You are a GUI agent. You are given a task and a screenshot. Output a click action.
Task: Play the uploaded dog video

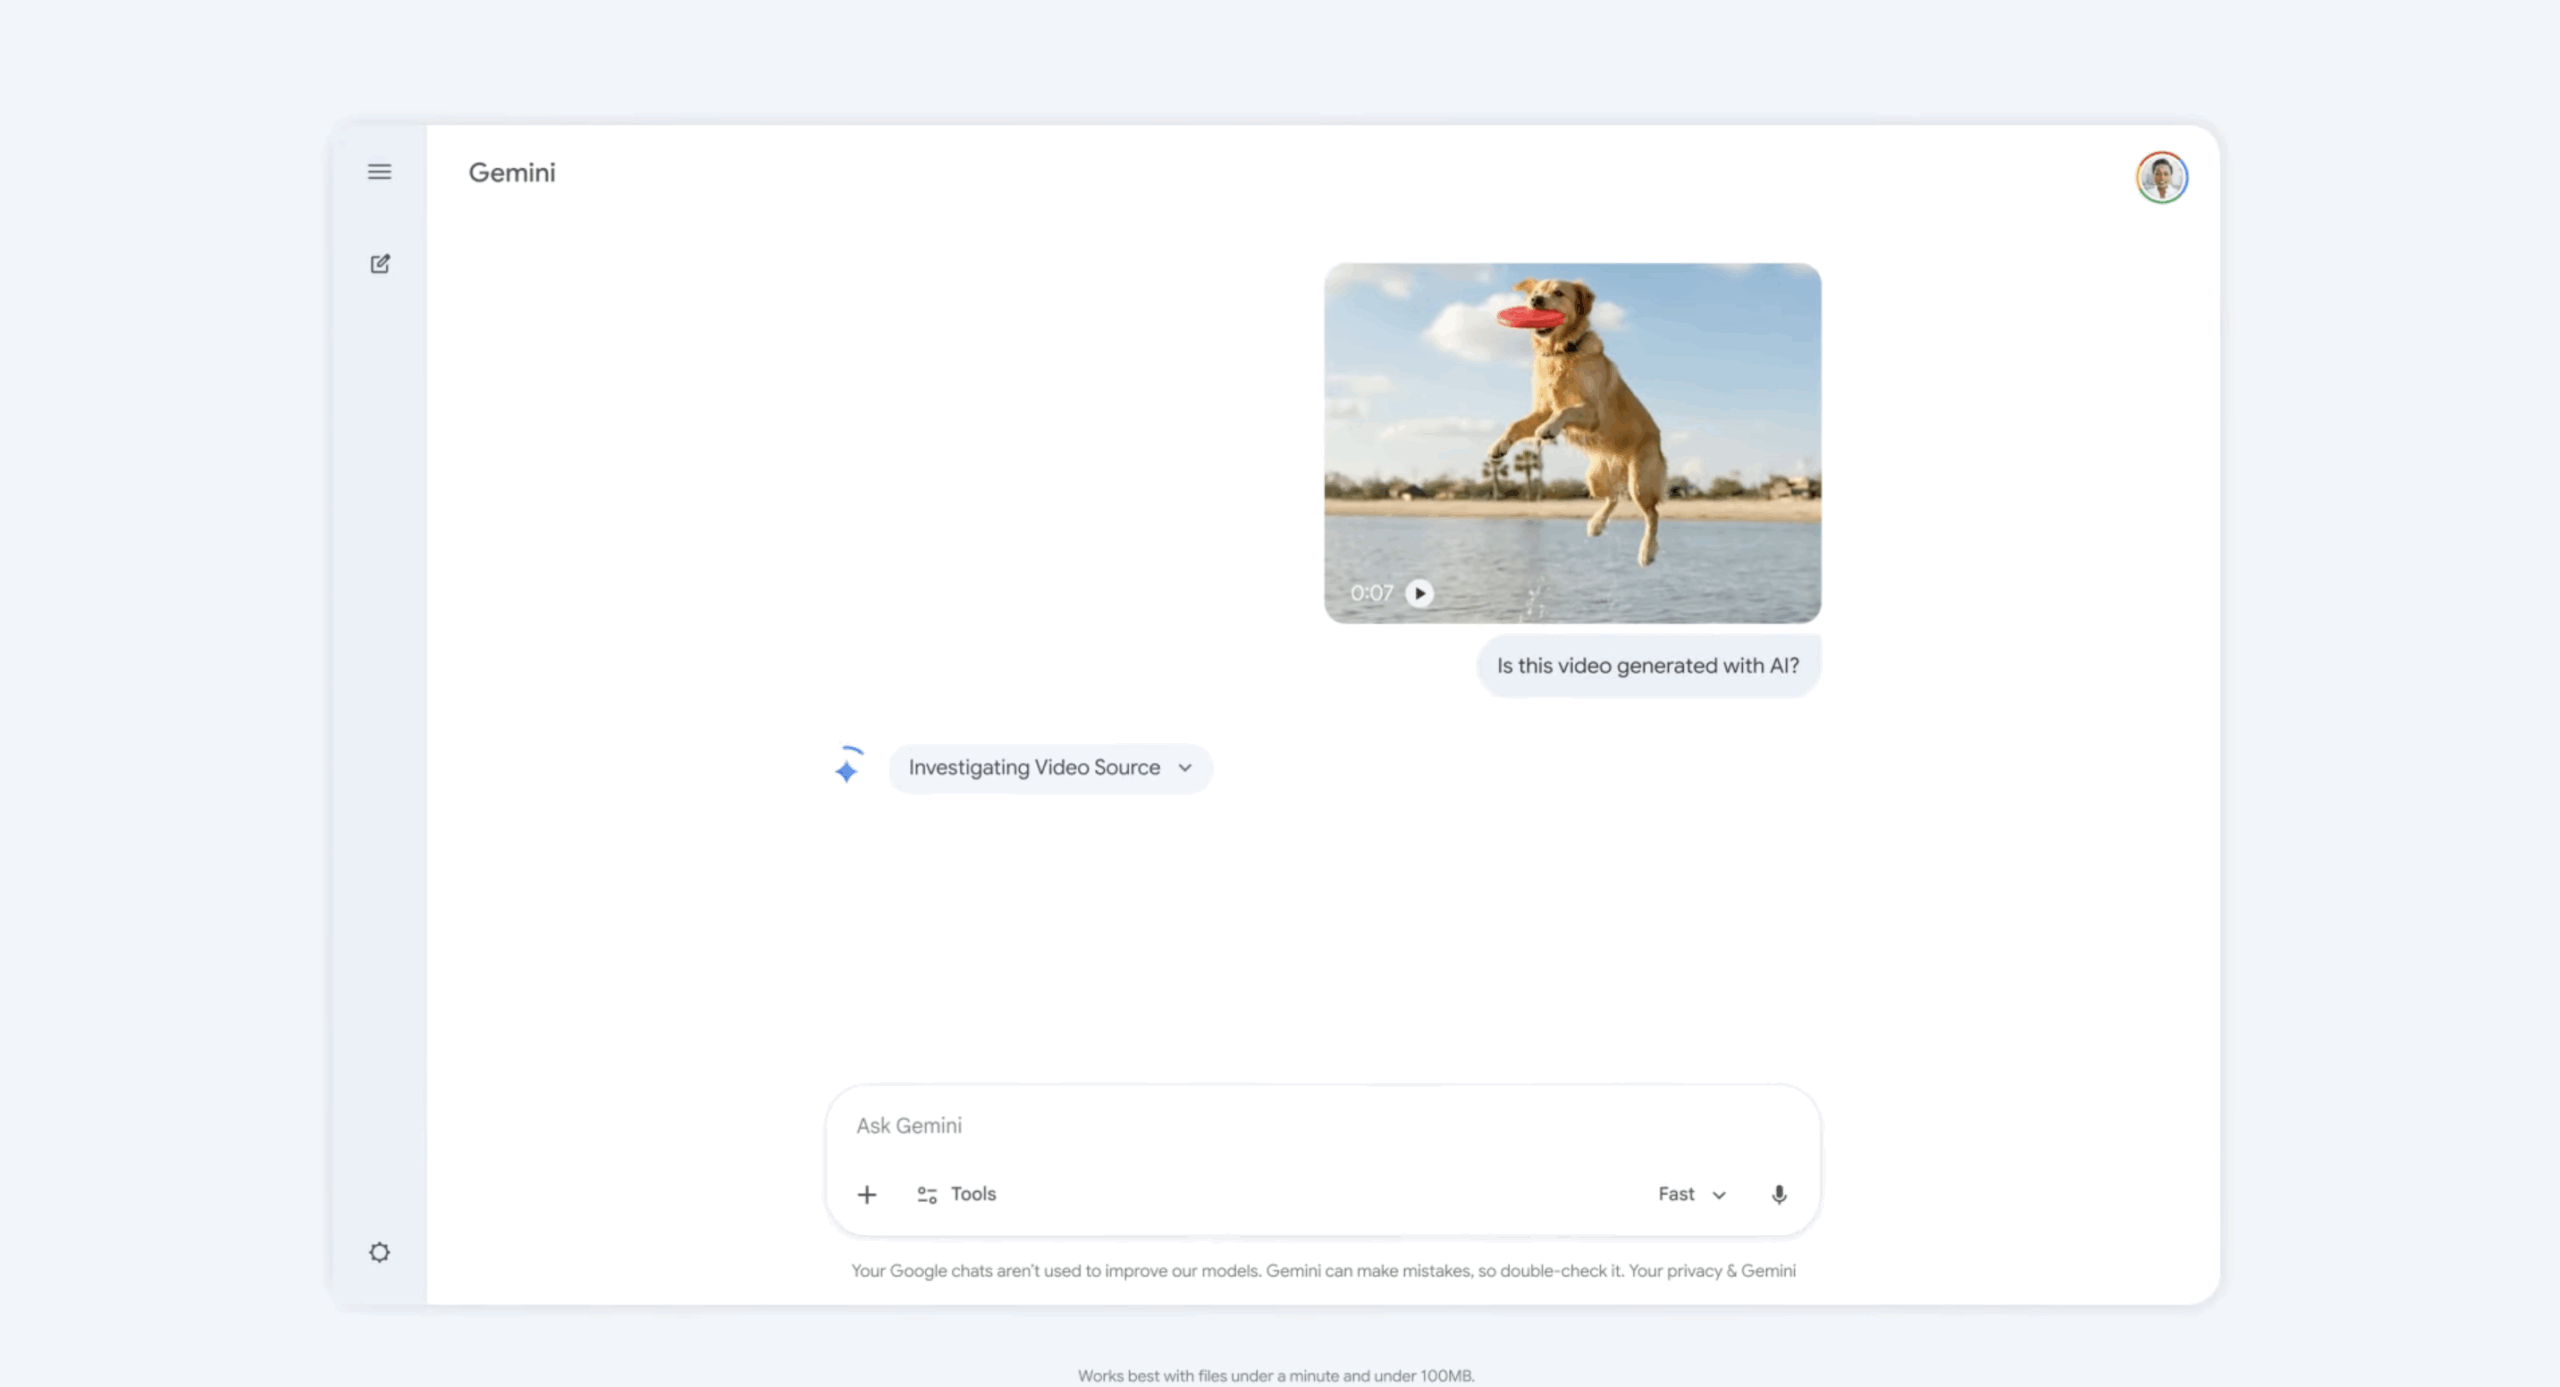point(1418,593)
